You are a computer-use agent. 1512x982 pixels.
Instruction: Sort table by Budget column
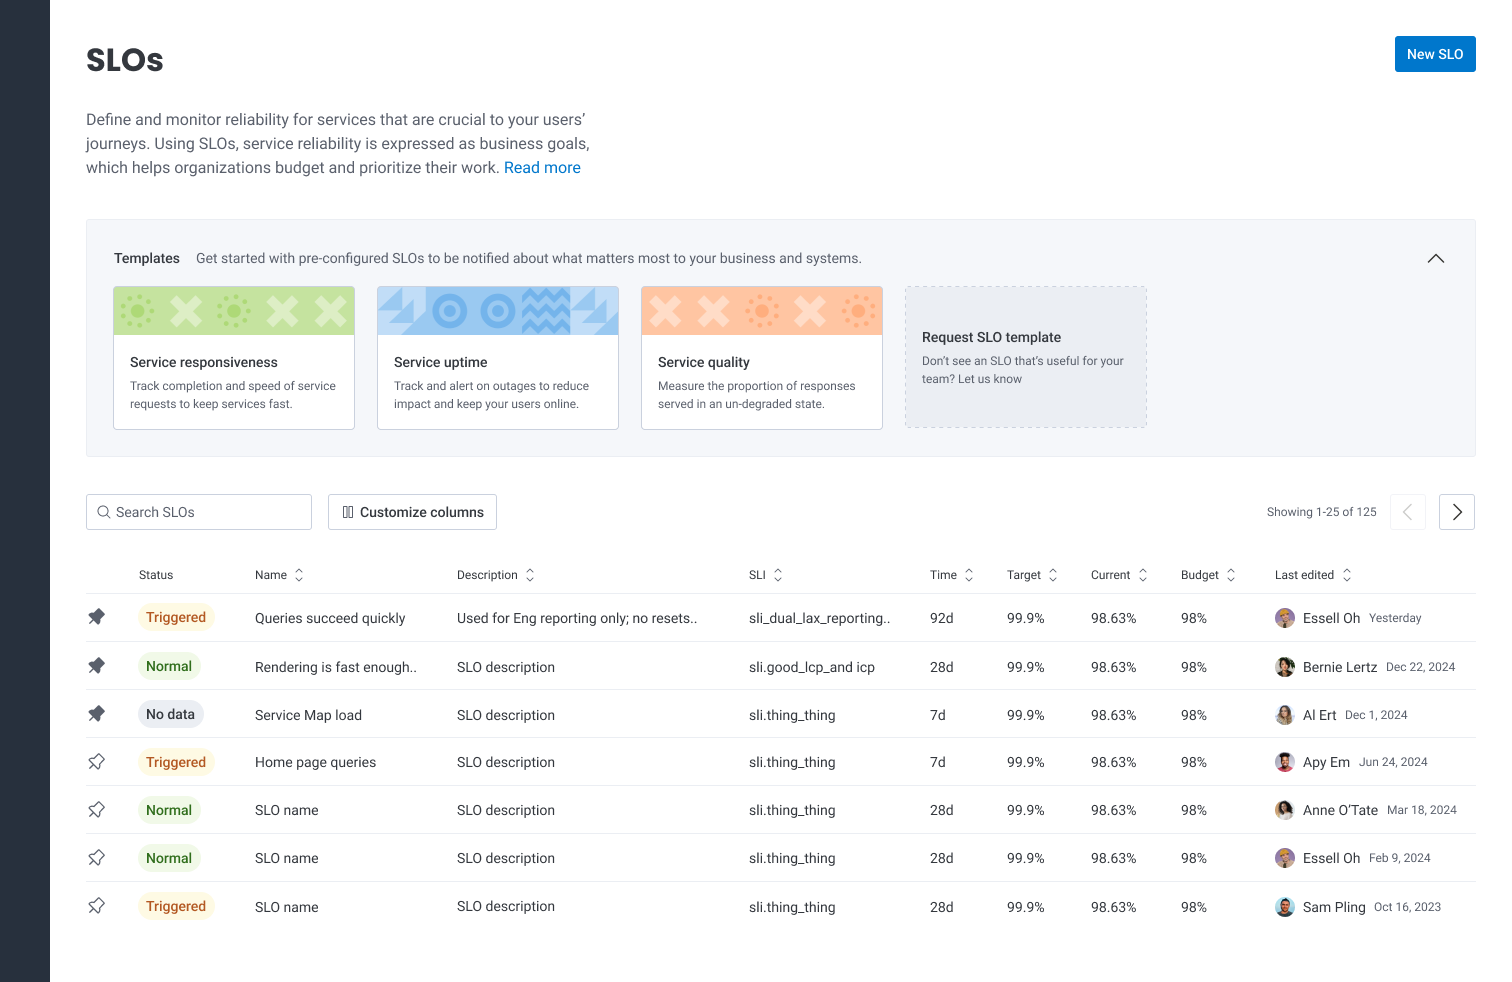tap(1231, 575)
